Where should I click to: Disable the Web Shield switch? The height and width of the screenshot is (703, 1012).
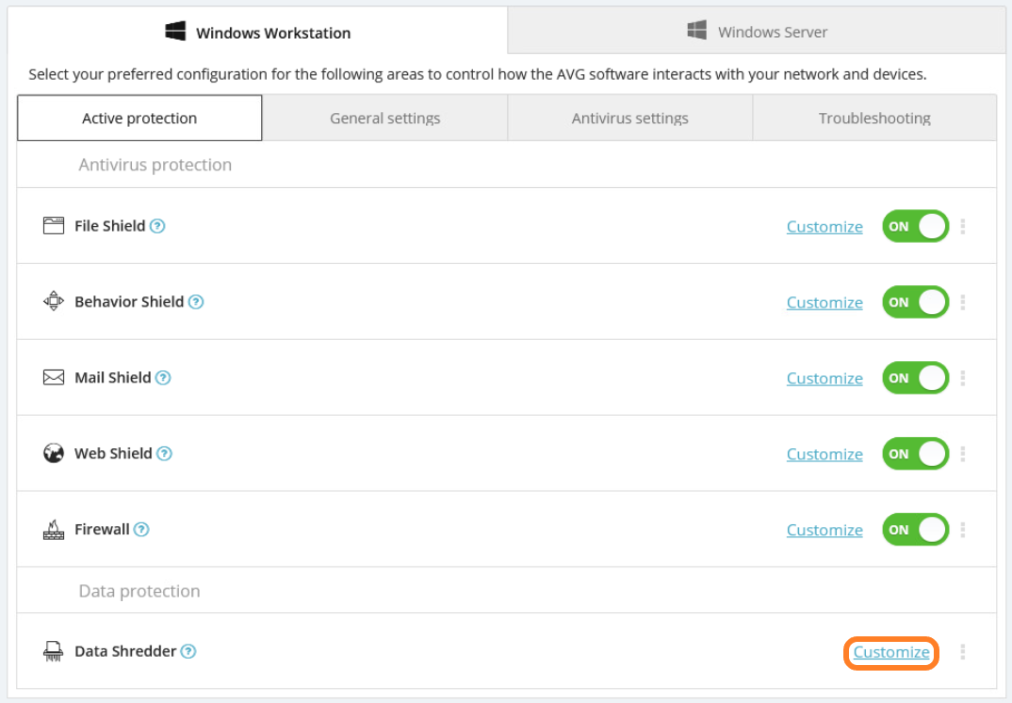[916, 454]
